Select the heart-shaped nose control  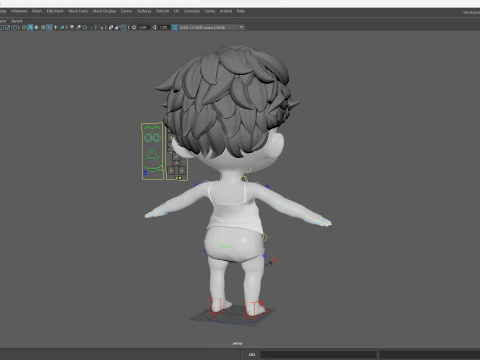click(152, 154)
